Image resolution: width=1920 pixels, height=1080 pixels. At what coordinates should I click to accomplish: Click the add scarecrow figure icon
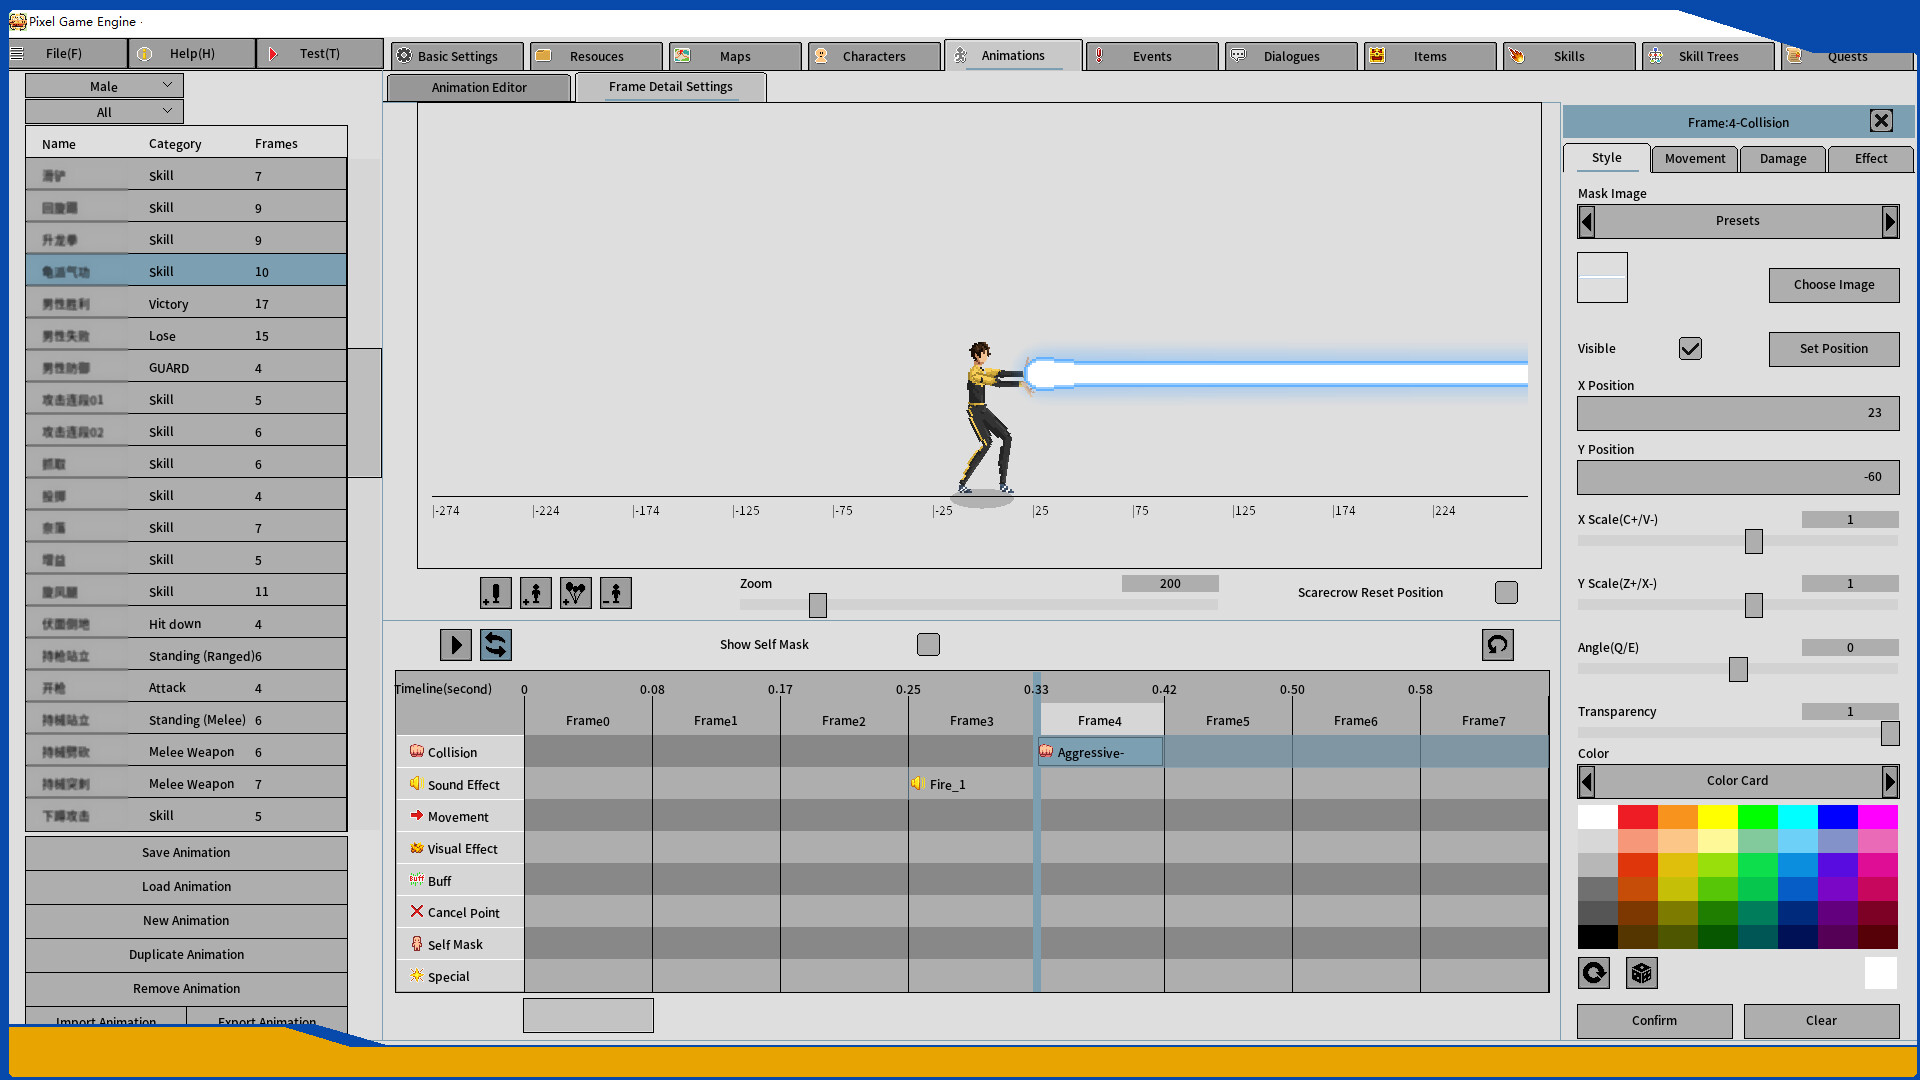[x=535, y=592]
